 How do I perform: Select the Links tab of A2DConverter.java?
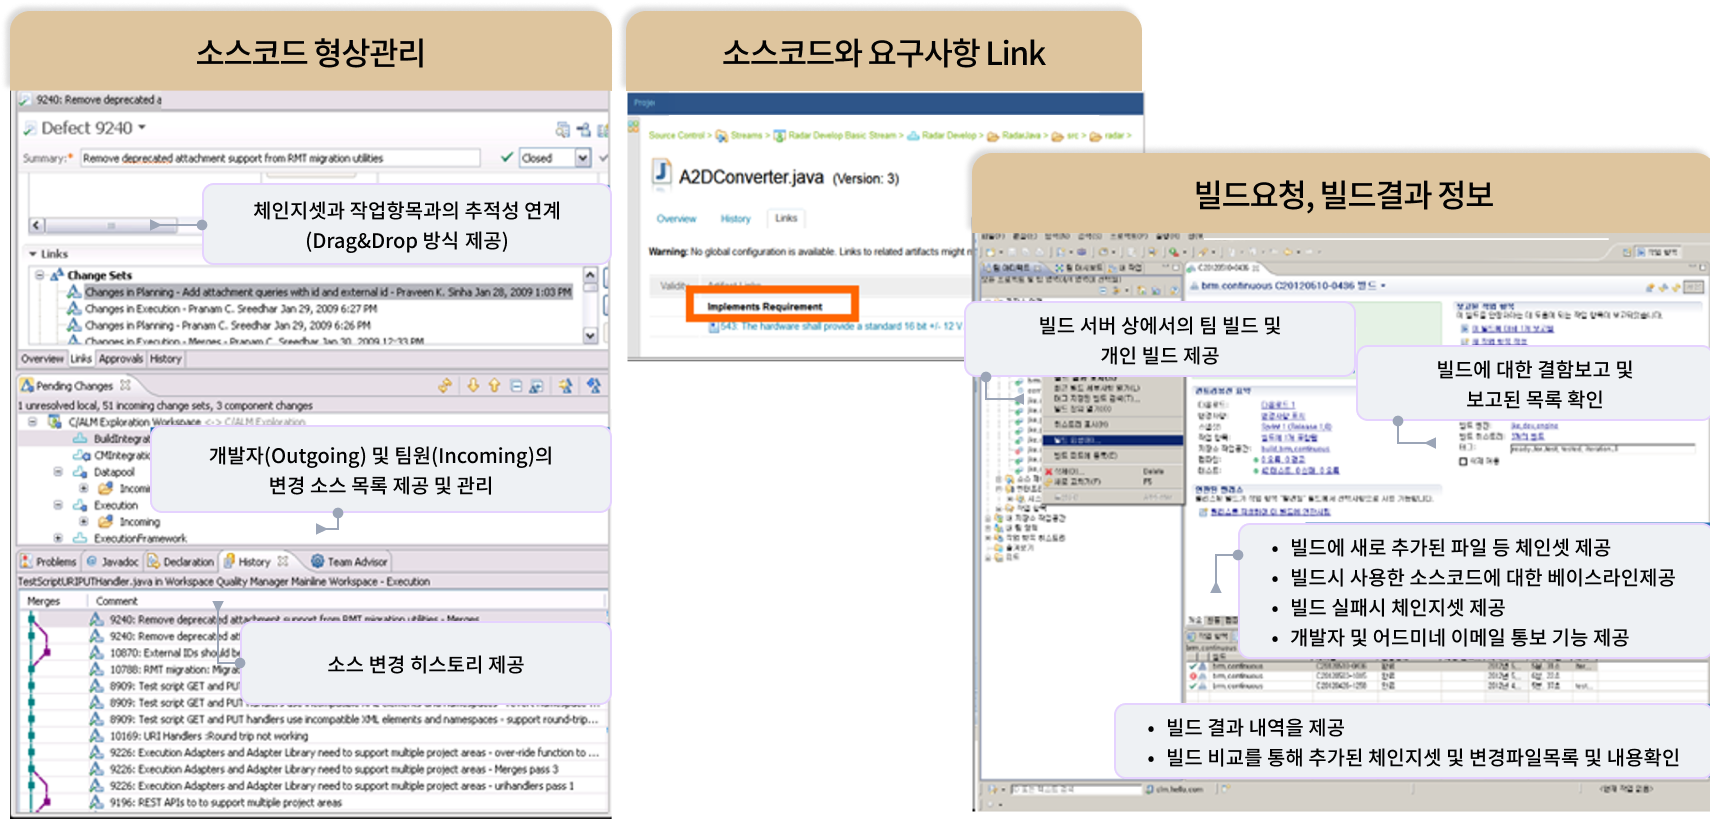click(x=787, y=218)
